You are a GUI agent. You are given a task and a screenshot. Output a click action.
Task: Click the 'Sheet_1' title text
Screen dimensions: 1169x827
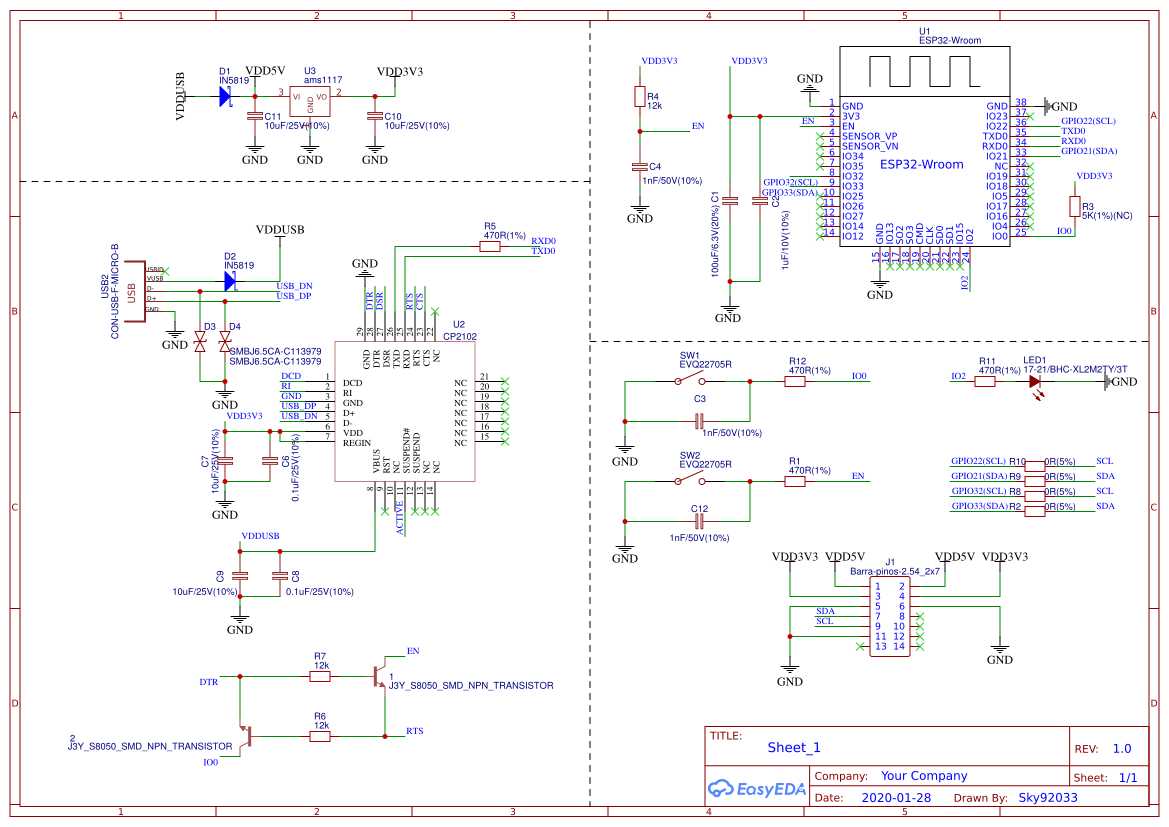pyautogui.click(x=794, y=748)
